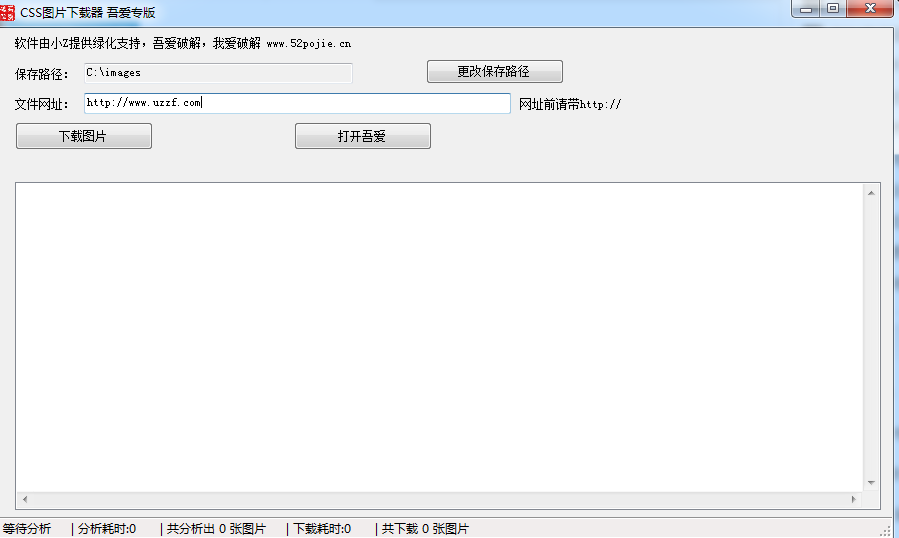Click the 更改保存路径 button
The image size is (899, 538).
point(495,72)
